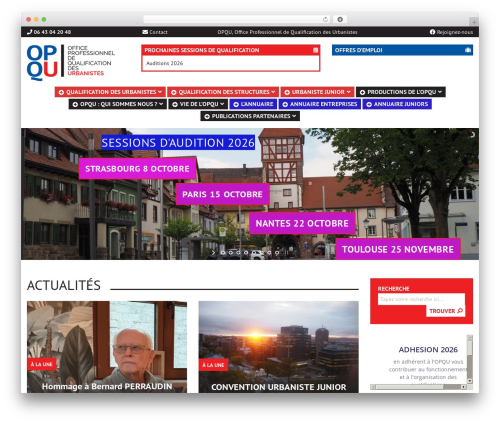Submit search with the Trouver button
Screen dimensions: 500x423
(446, 311)
